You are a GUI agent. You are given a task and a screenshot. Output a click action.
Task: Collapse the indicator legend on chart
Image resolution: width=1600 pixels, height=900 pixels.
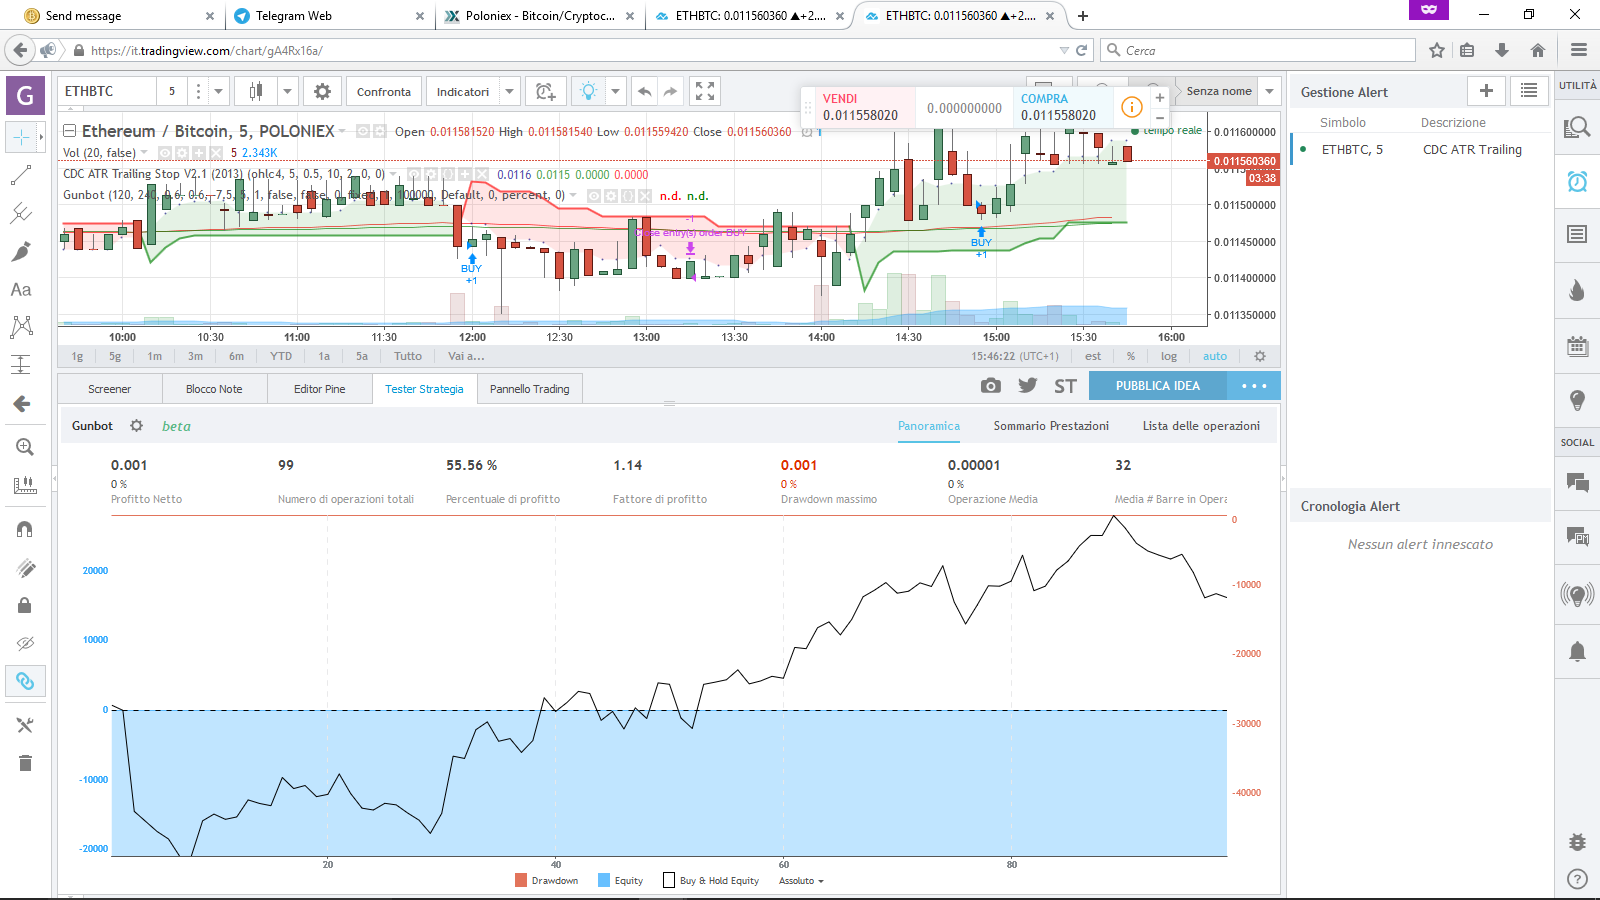click(x=70, y=131)
